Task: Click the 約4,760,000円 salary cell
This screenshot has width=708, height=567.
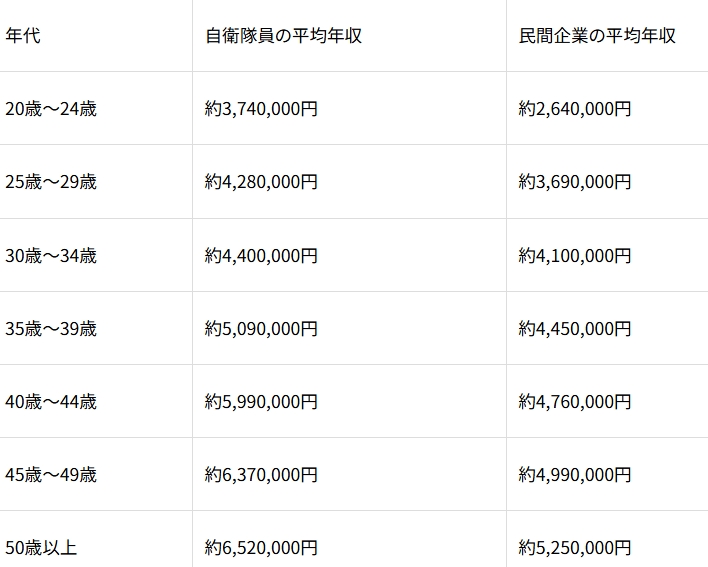Action: 575,401
